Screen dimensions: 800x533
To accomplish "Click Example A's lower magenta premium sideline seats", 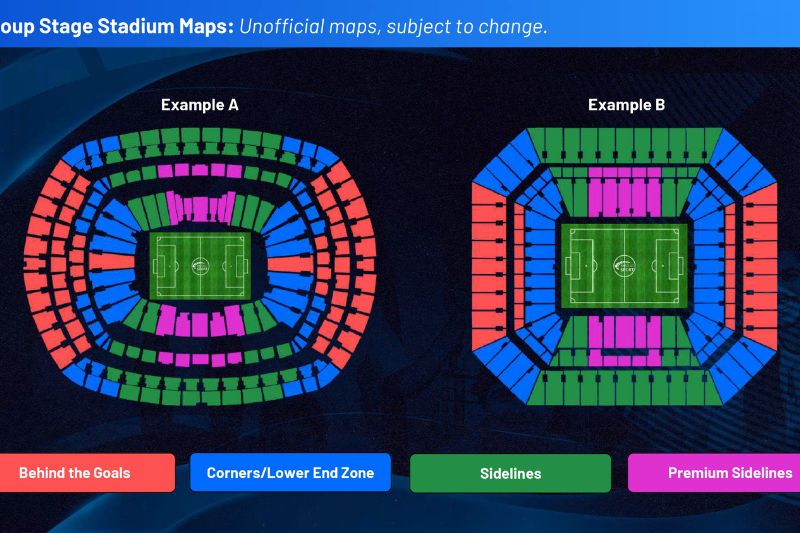I will tap(200, 320).
